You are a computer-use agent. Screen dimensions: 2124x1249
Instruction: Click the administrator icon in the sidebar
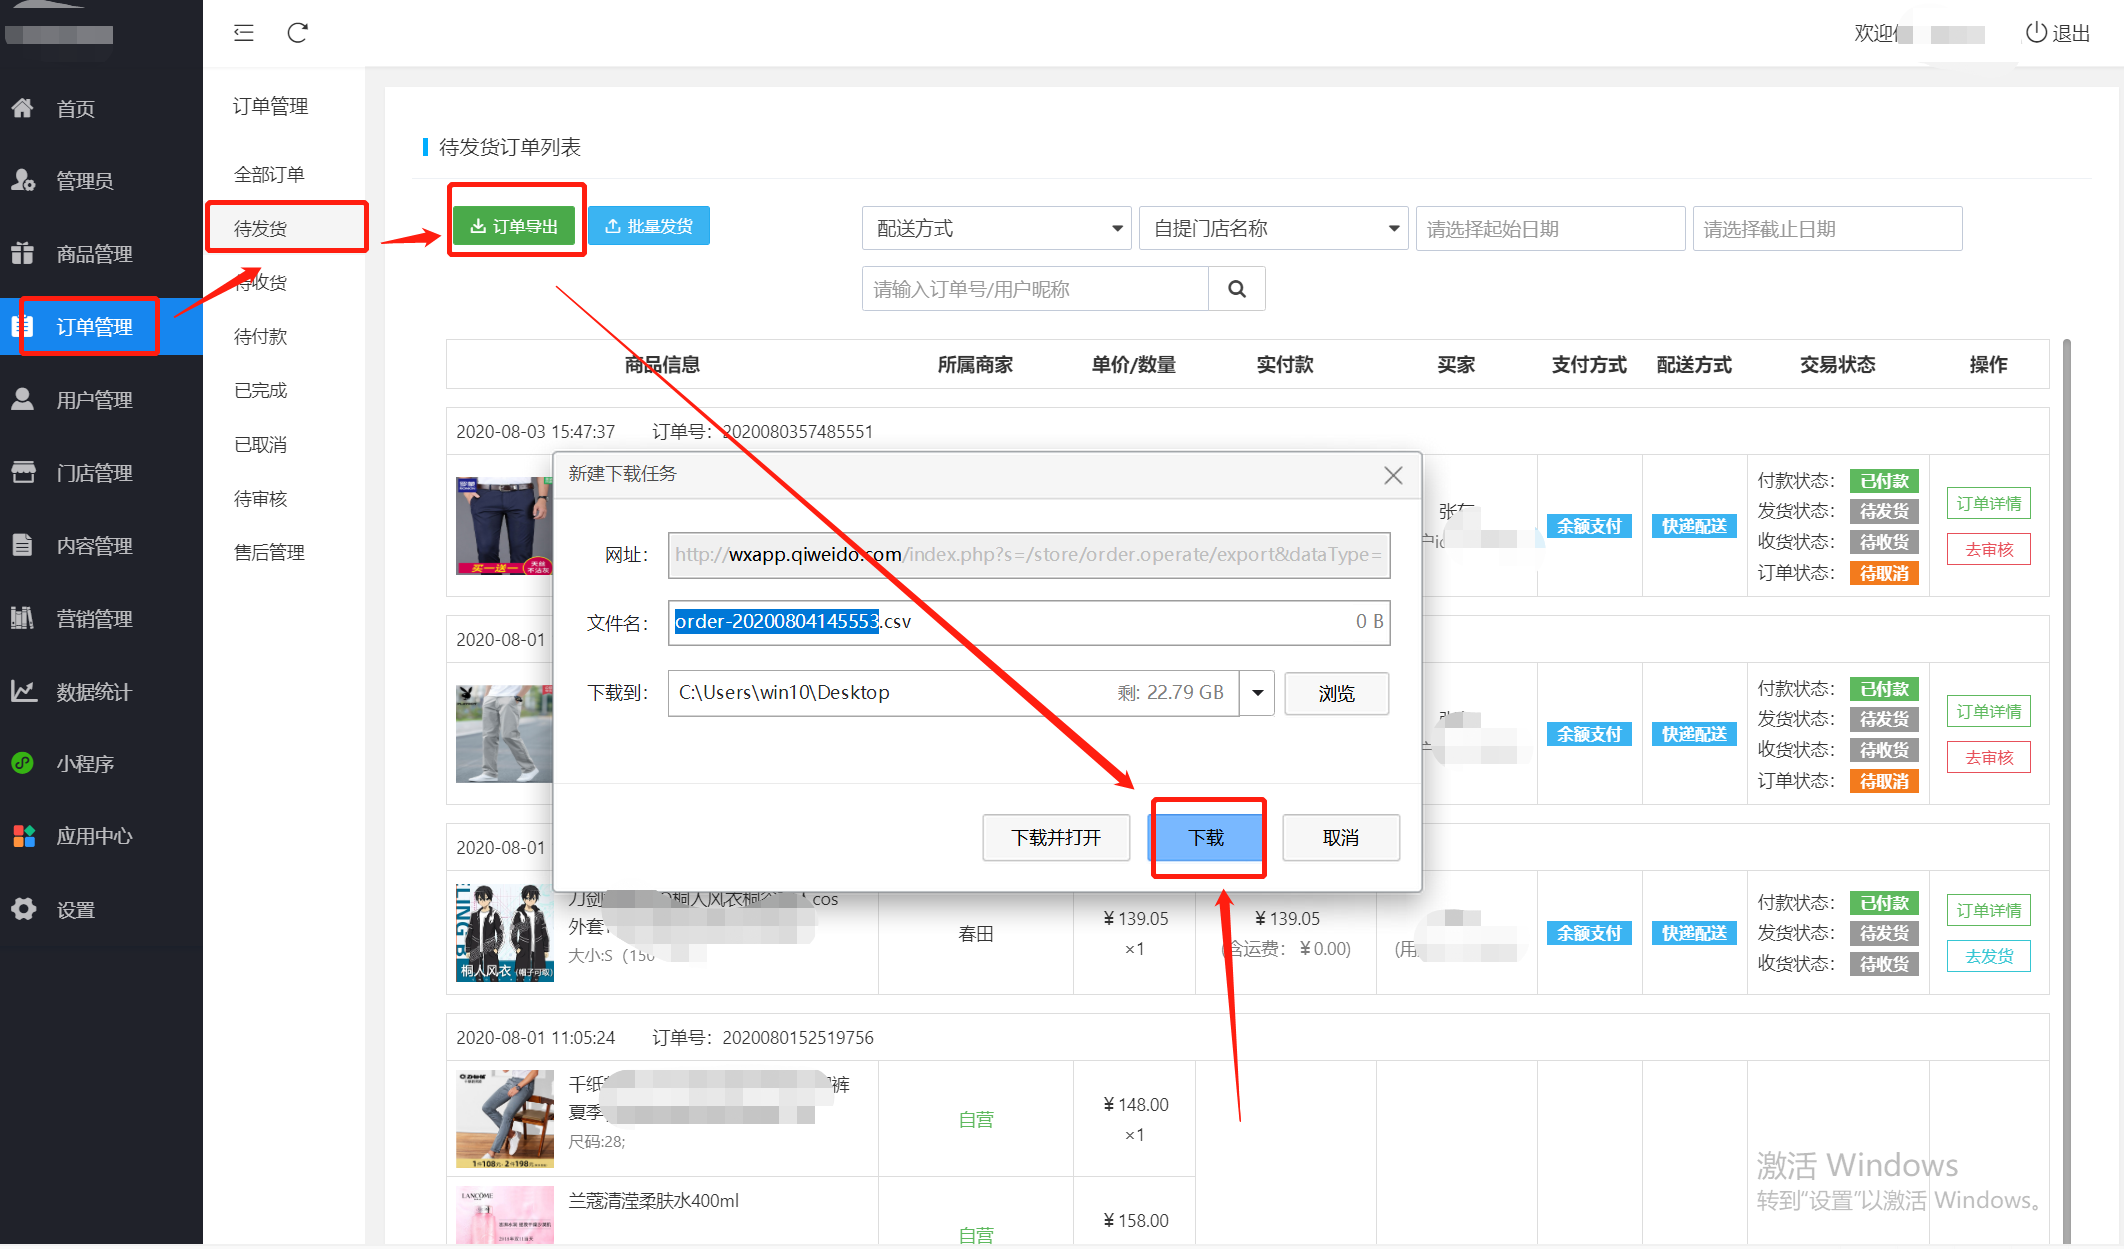(x=23, y=180)
